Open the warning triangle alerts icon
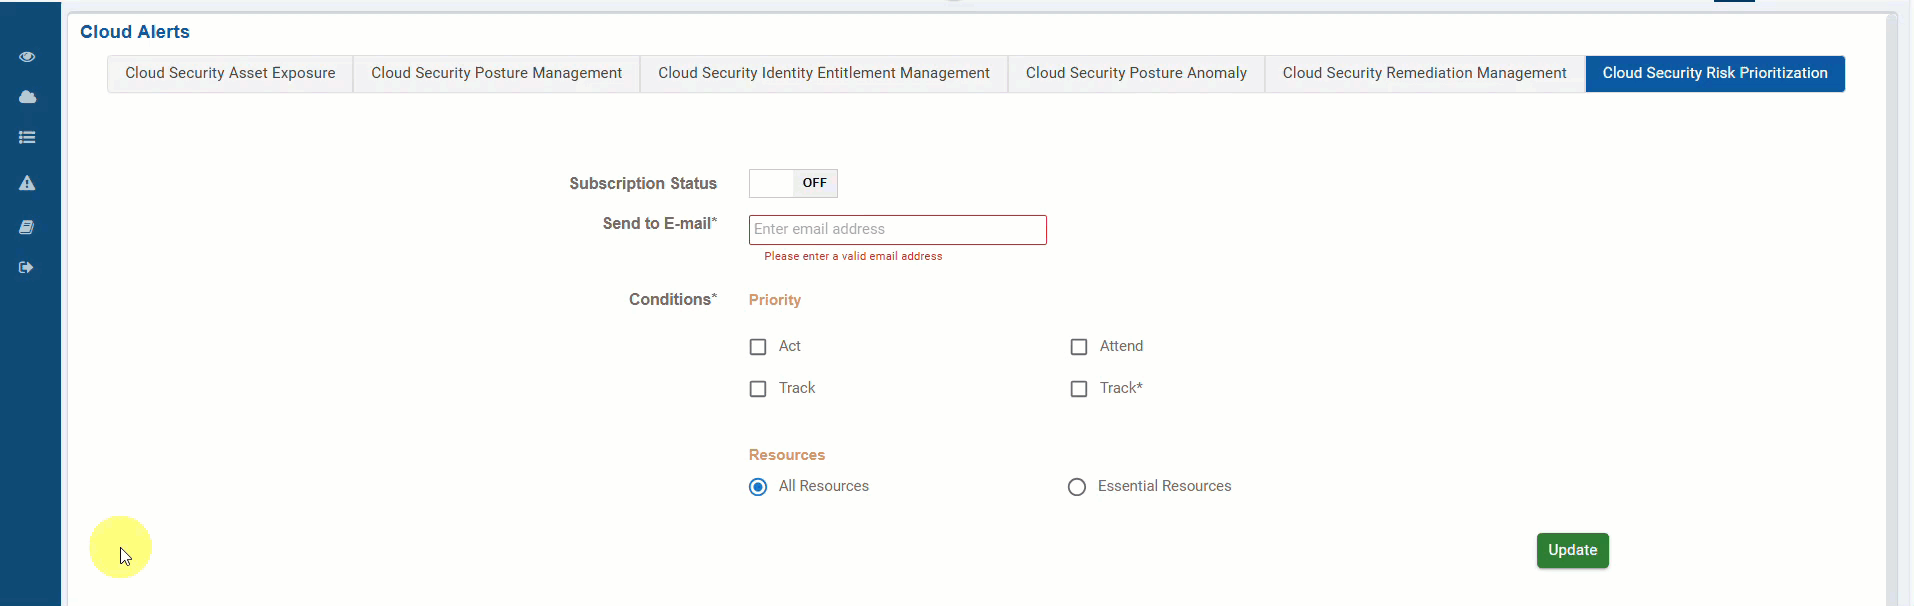Viewport: 1914px width, 606px height. click(x=27, y=183)
